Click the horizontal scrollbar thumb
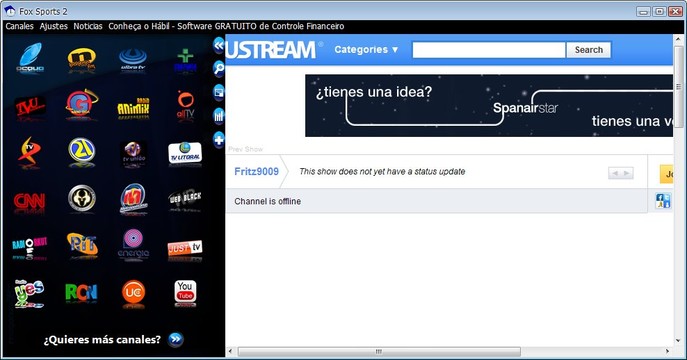The width and height of the screenshot is (687, 360). [x=379, y=351]
